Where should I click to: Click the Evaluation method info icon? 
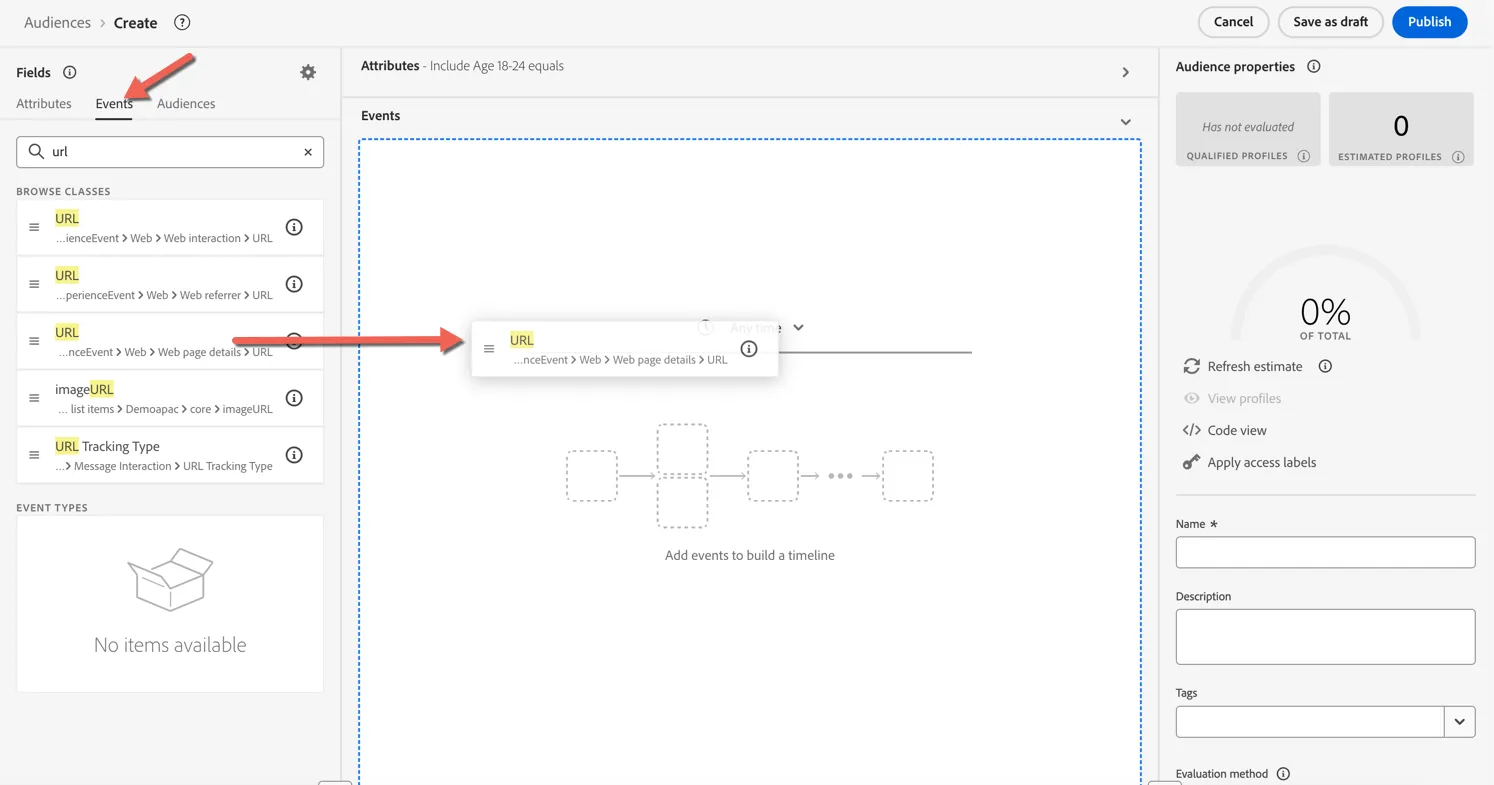pyautogui.click(x=1283, y=774)
